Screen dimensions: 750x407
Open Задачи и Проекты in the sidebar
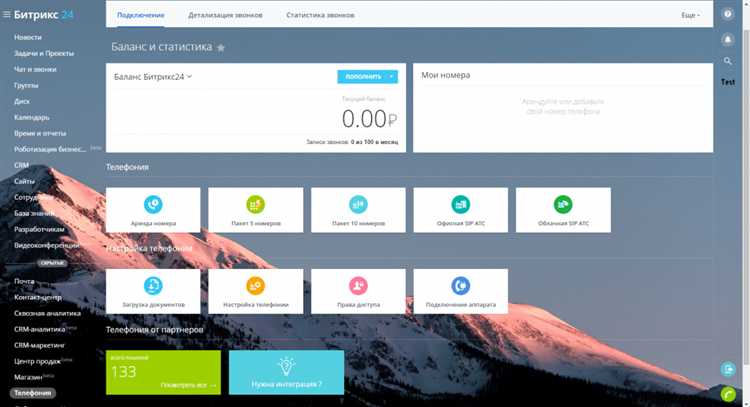[x=44, y=54]
